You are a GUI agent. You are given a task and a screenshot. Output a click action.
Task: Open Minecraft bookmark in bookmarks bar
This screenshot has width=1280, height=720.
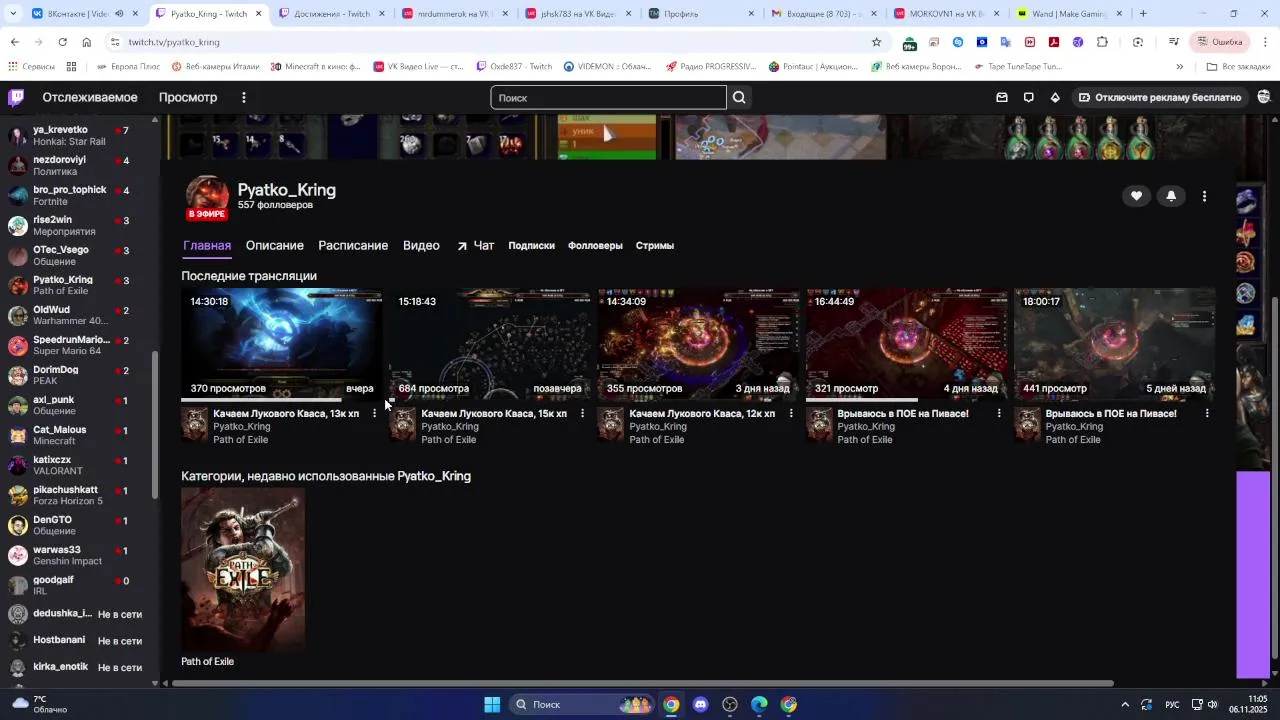(x=315, y=67)
